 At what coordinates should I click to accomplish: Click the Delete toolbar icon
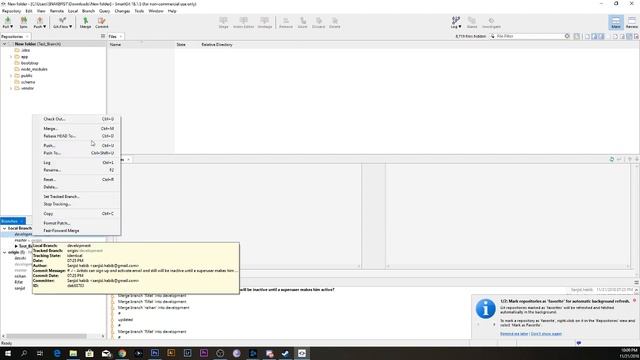coord(335,22)
